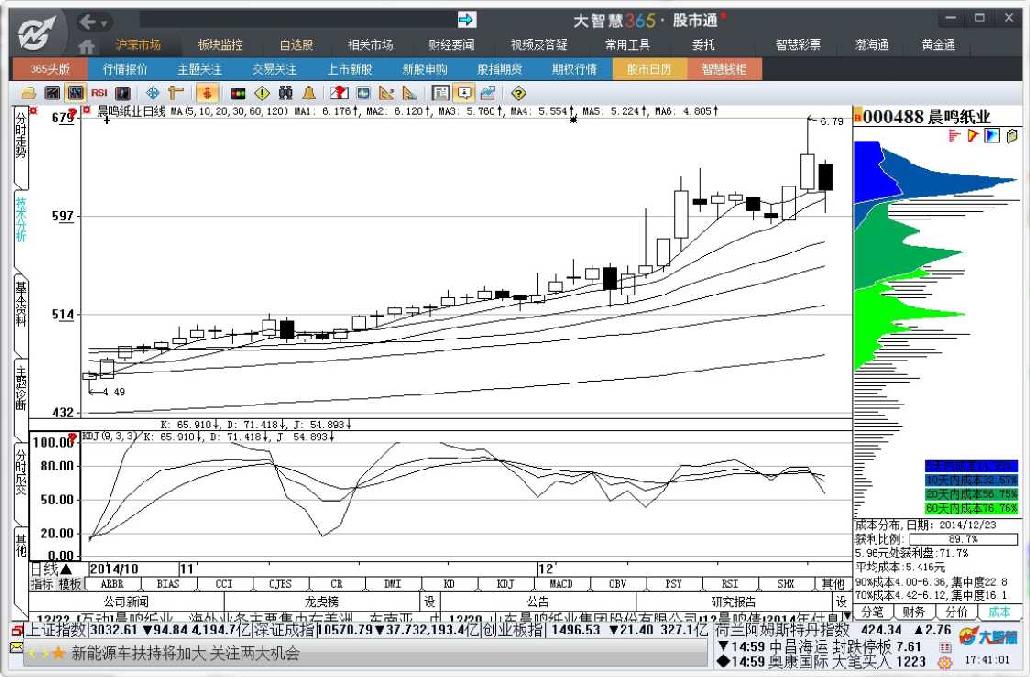Switch to 财务 tab in right panel

914,612
